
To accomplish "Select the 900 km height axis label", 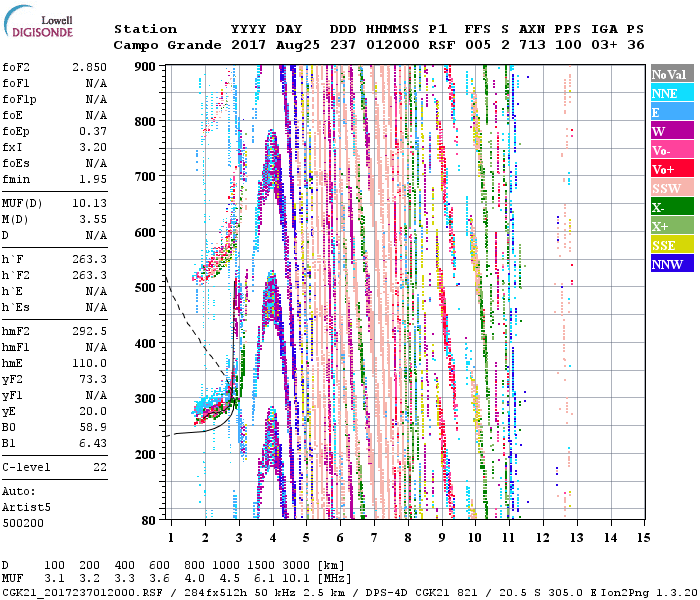I will point(147,66).
